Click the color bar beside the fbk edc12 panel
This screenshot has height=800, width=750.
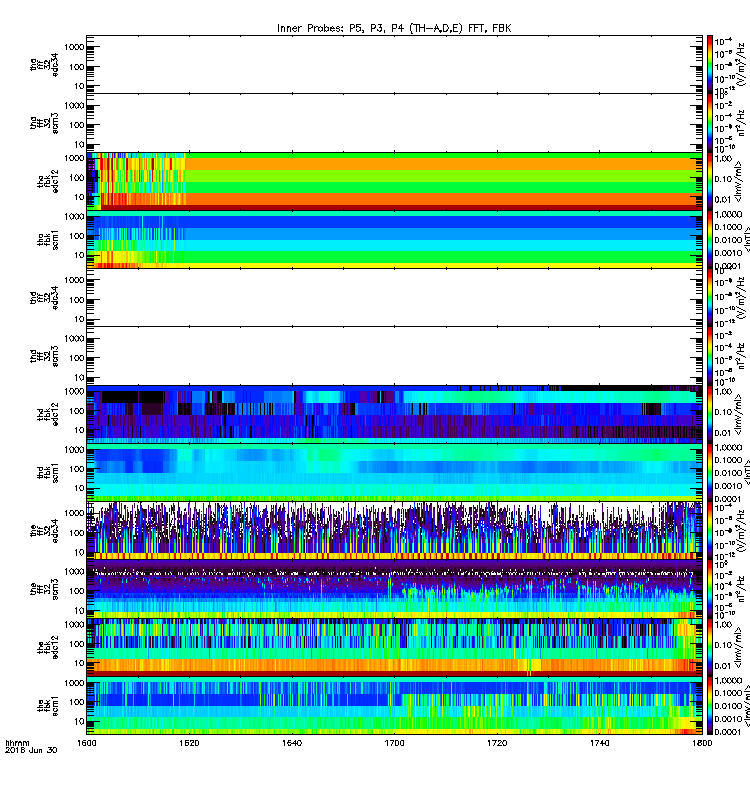pos(709,647)
